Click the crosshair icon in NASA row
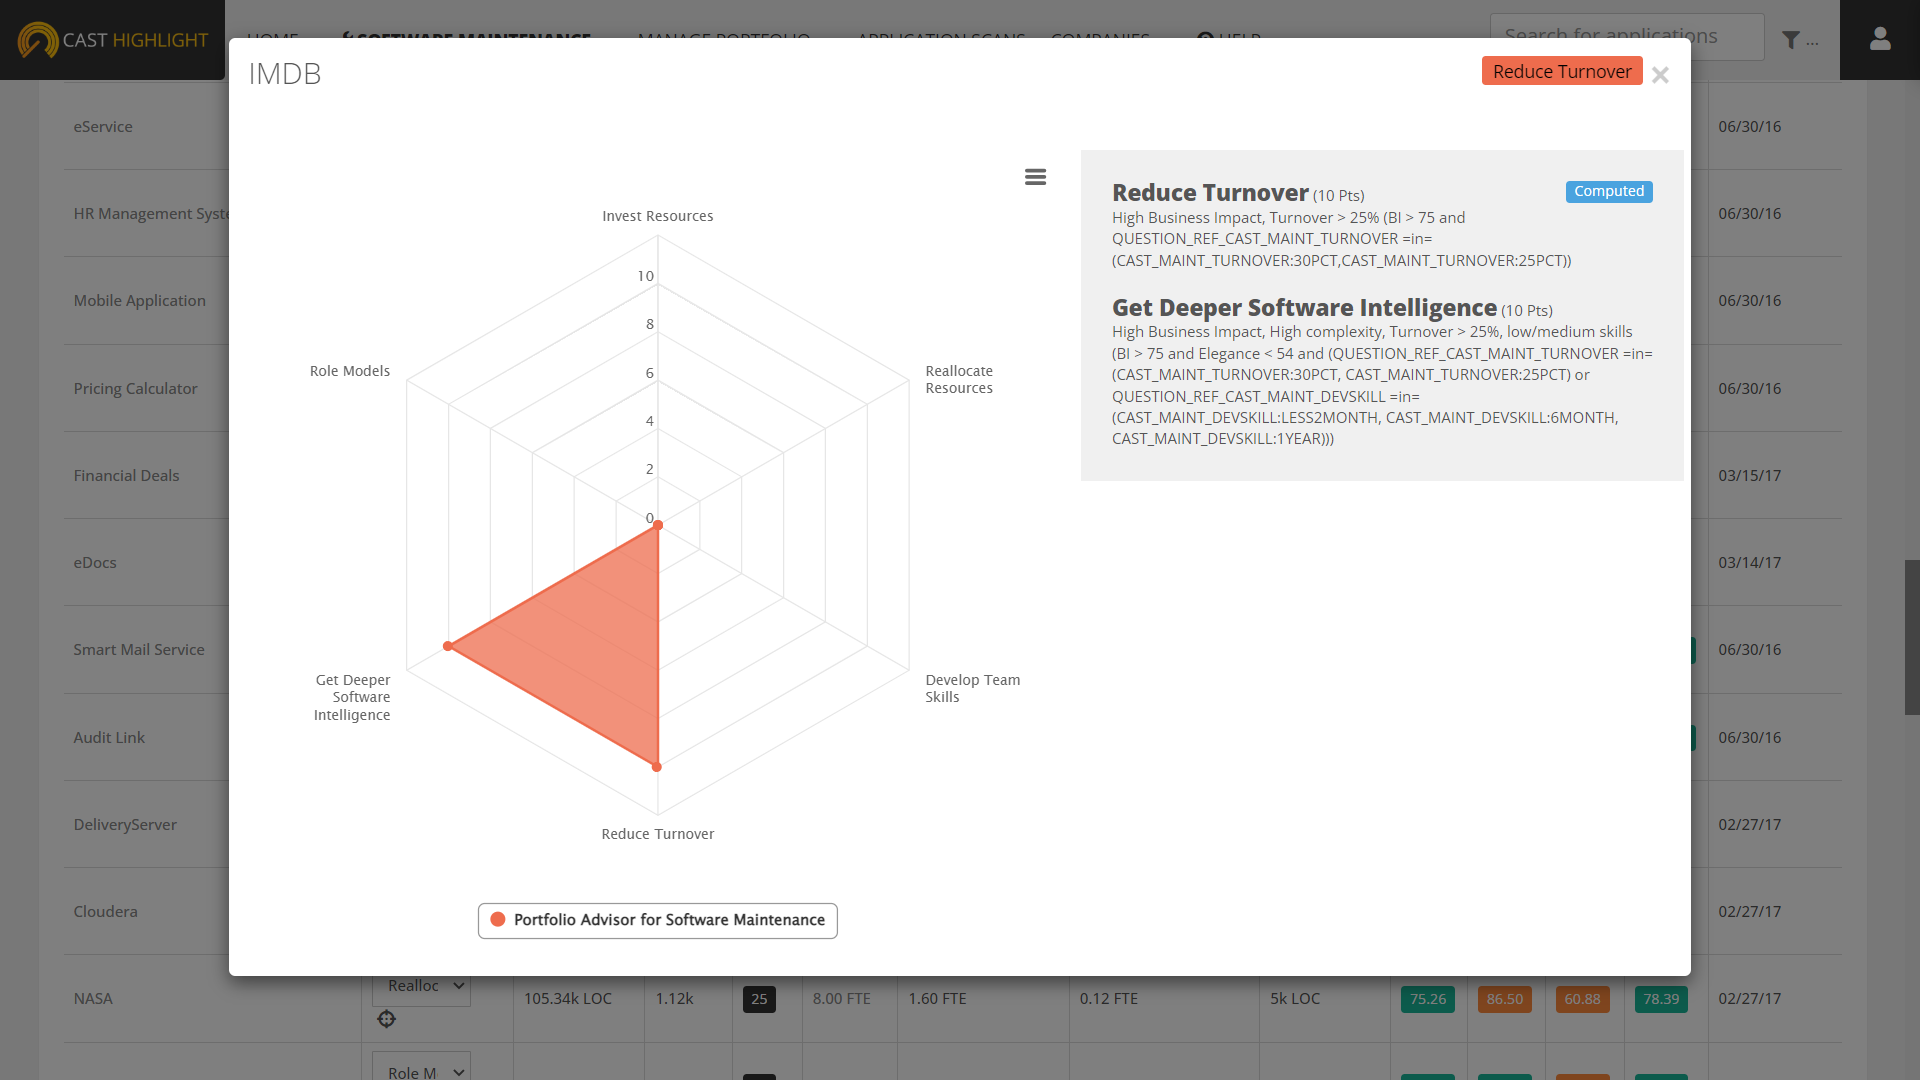The height and width of the screenshot is (1080, 1920). [387, 1019]
